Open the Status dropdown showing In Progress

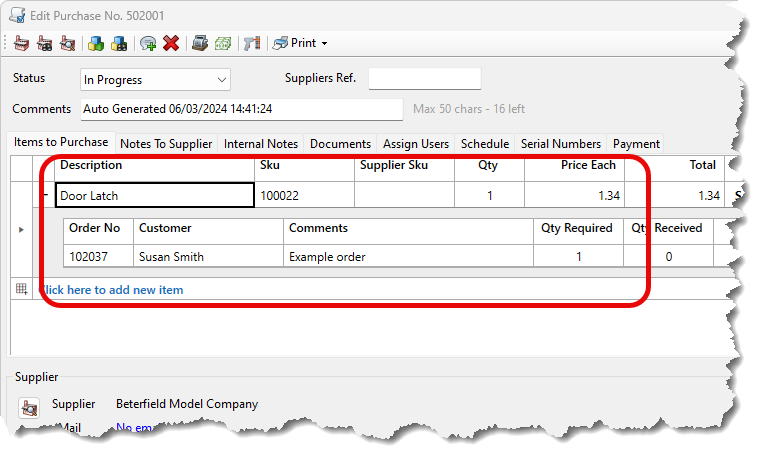click(x=155, y=79)
